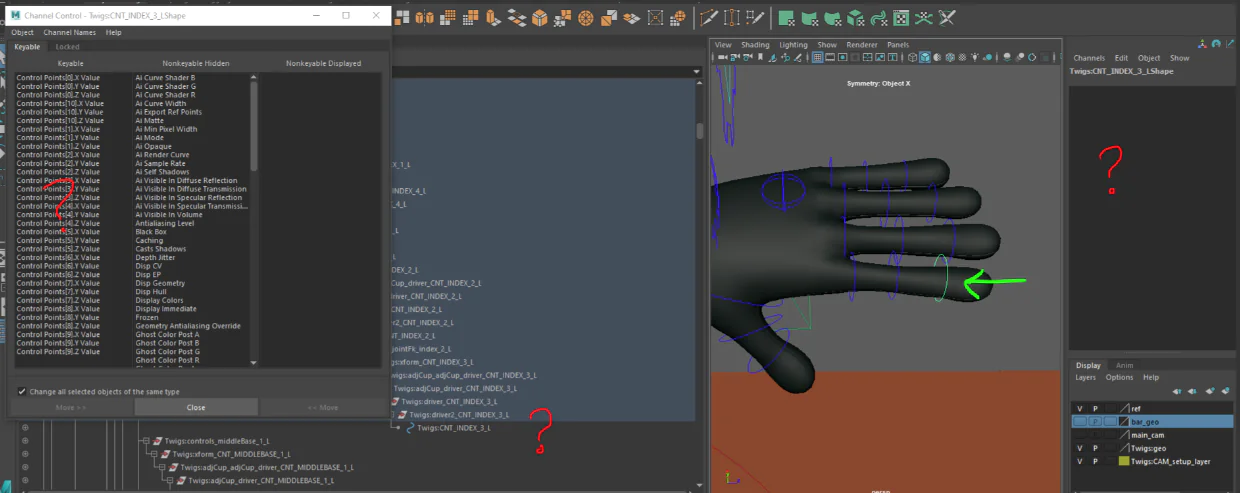The height and width of the screenshot is (493, 1240).
Task: Click the Move >> button
Action: click(x=71, y=407)
